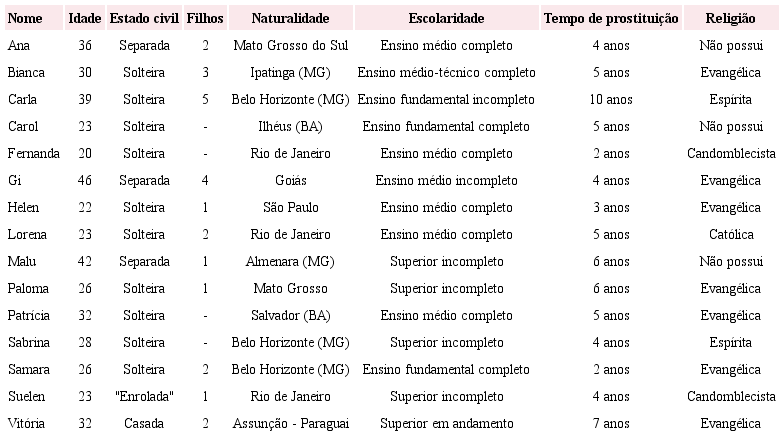Select the Ensino médio-técnico completo cell
The width and height of the screenshot is (784, 440).
pos(446,73)
